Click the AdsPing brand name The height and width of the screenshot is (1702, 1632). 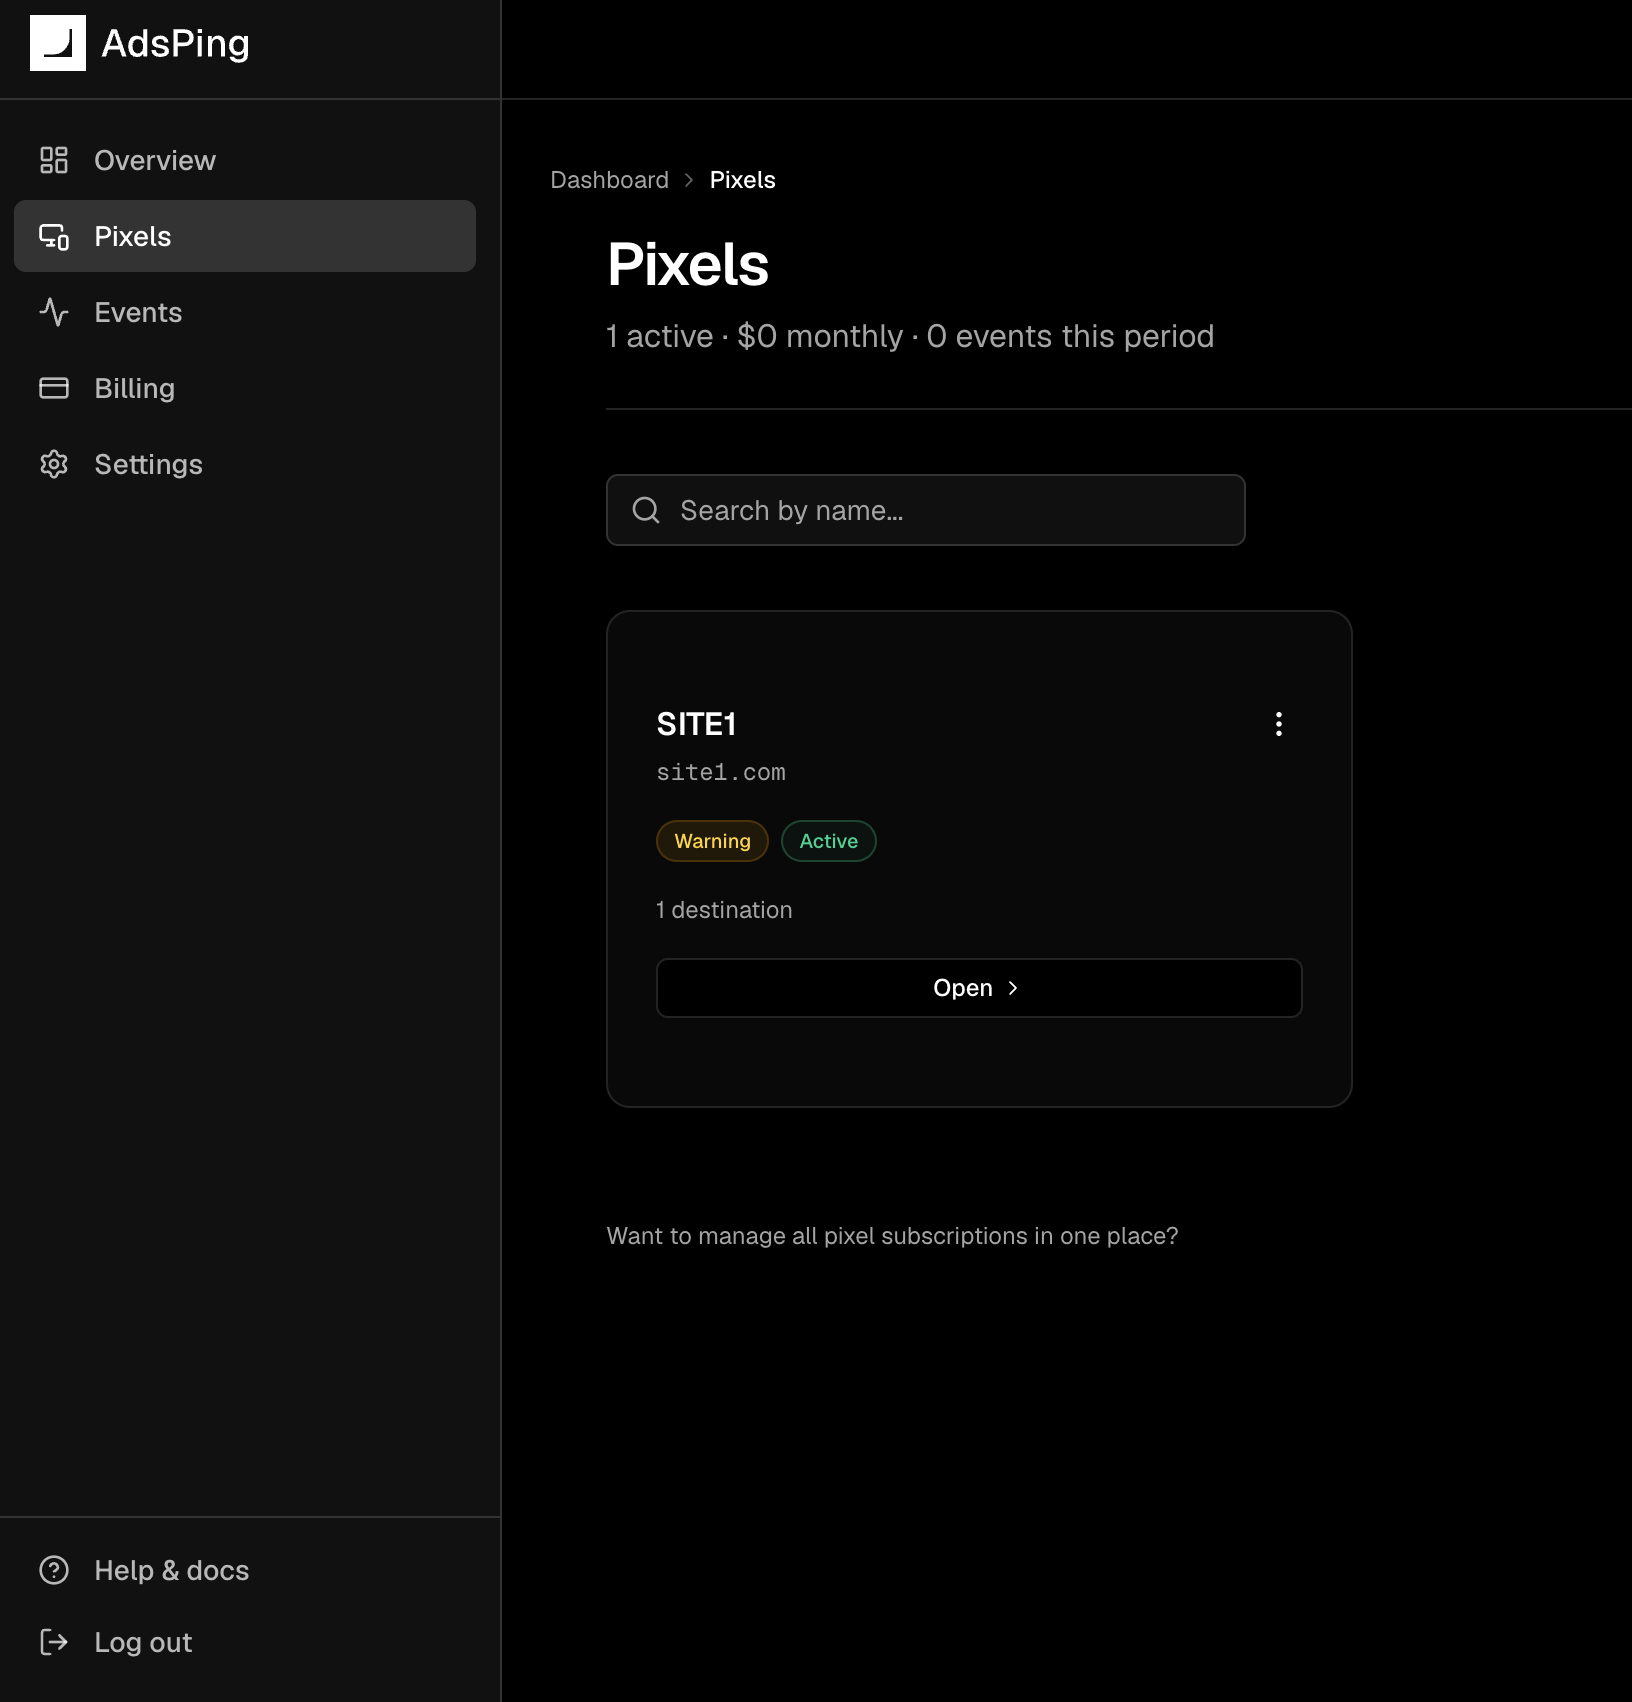pyautogui.click(x=176, y=44)
